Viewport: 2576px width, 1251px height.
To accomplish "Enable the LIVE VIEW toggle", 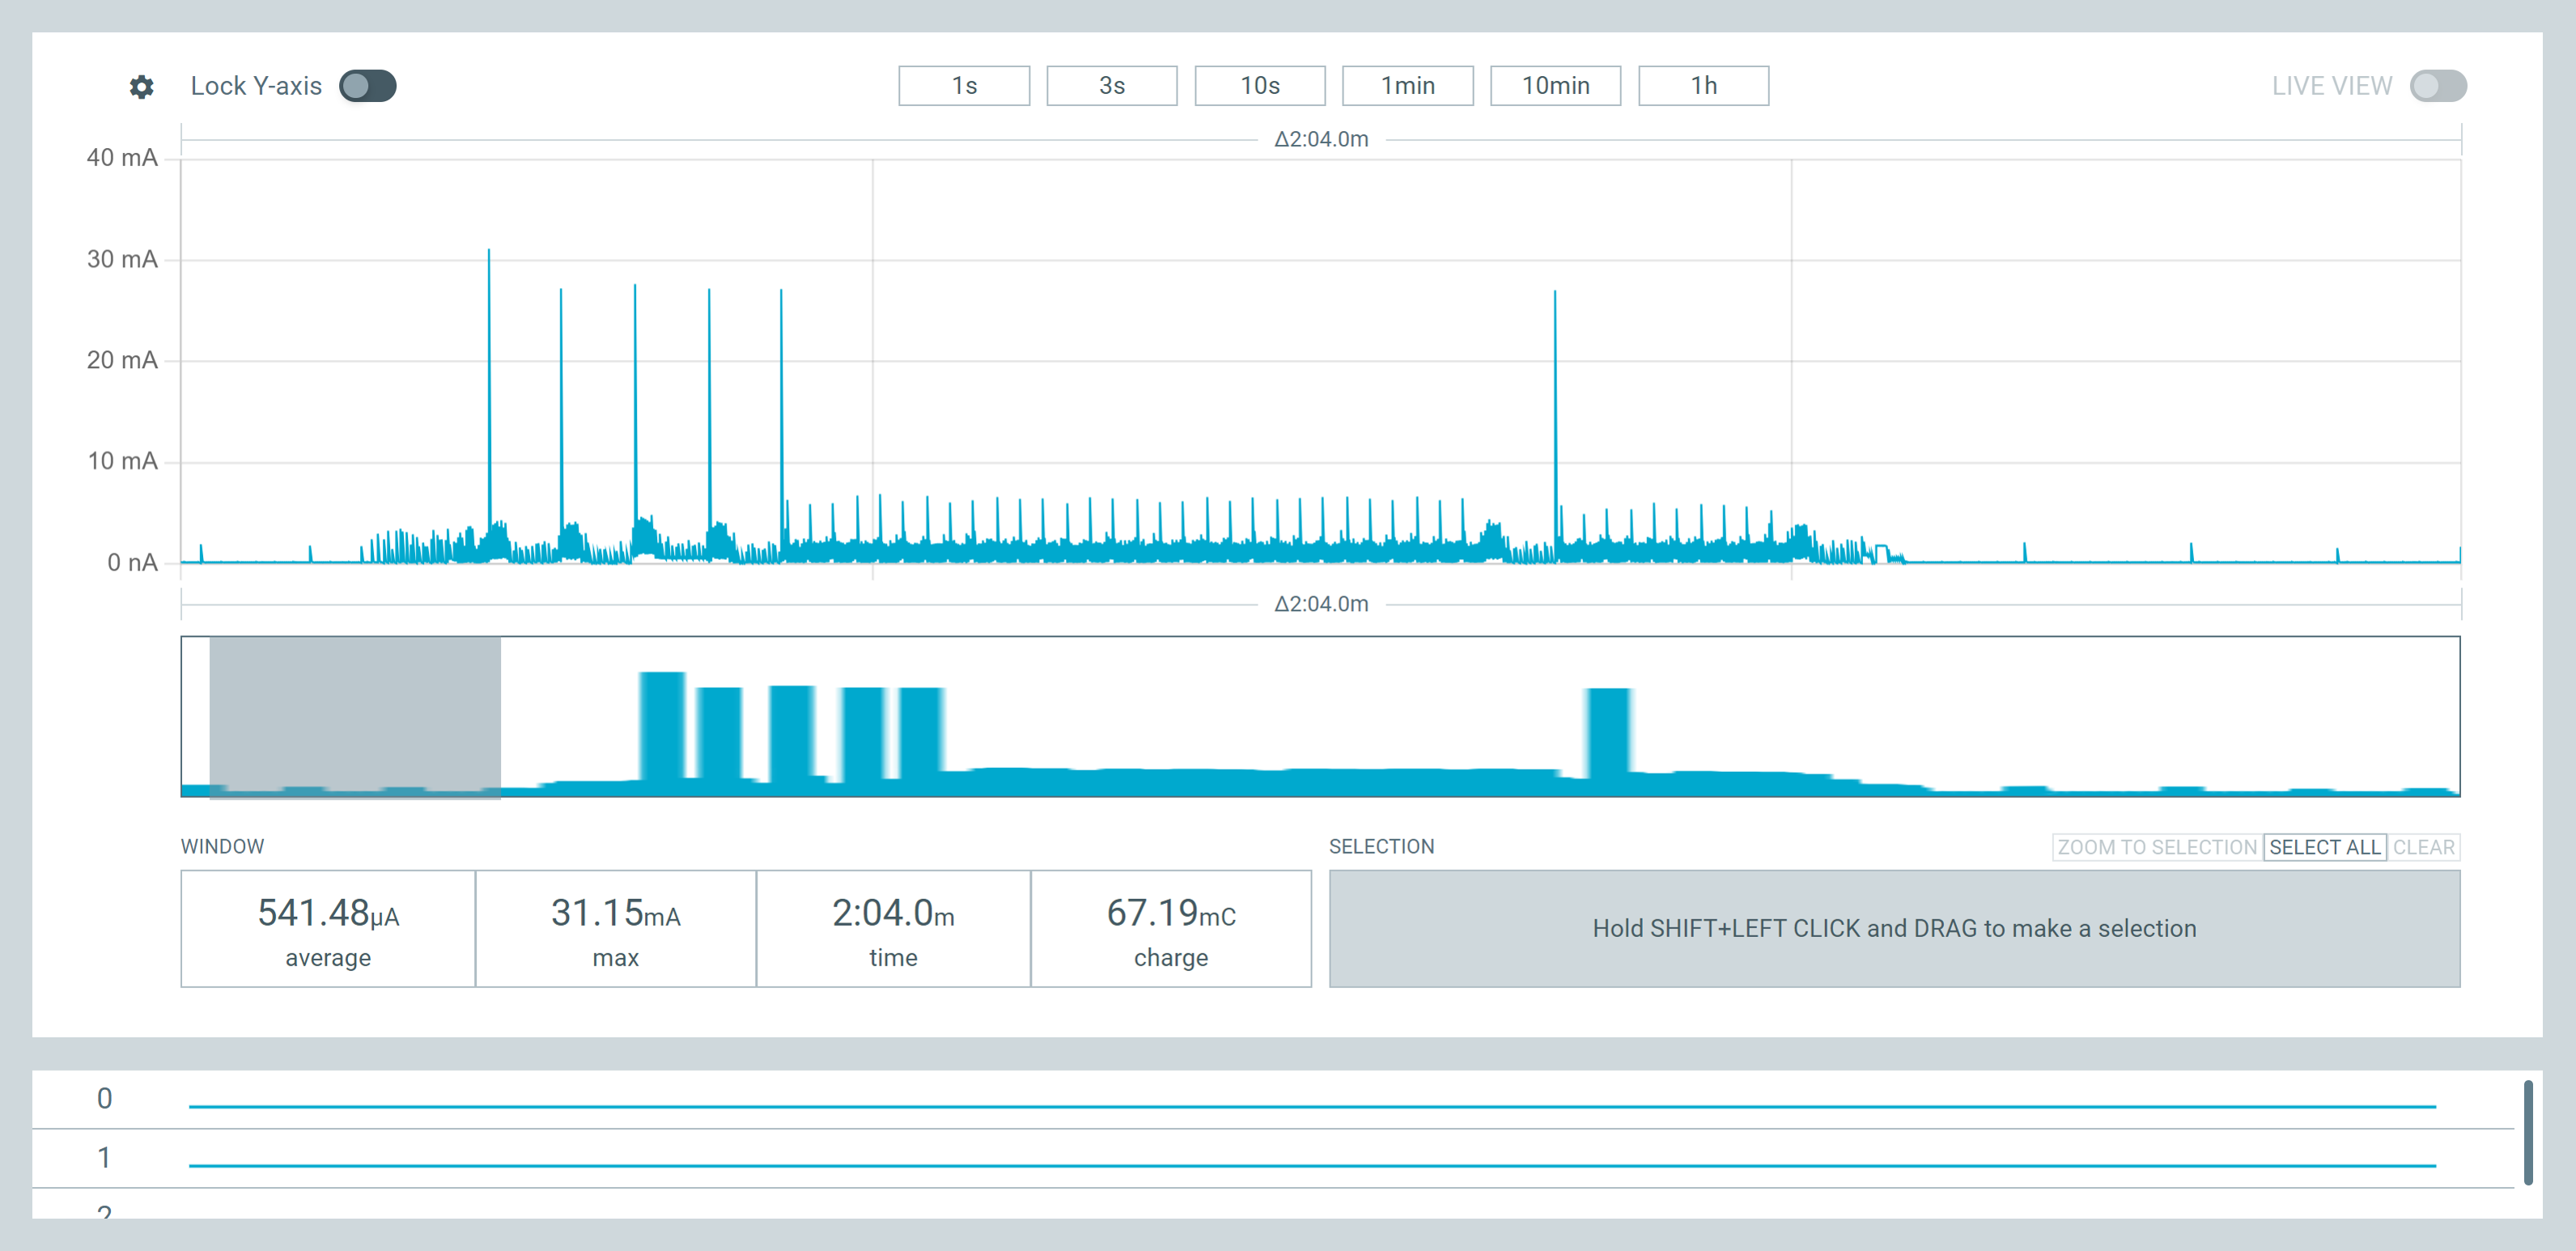I will coord(2437,86).
